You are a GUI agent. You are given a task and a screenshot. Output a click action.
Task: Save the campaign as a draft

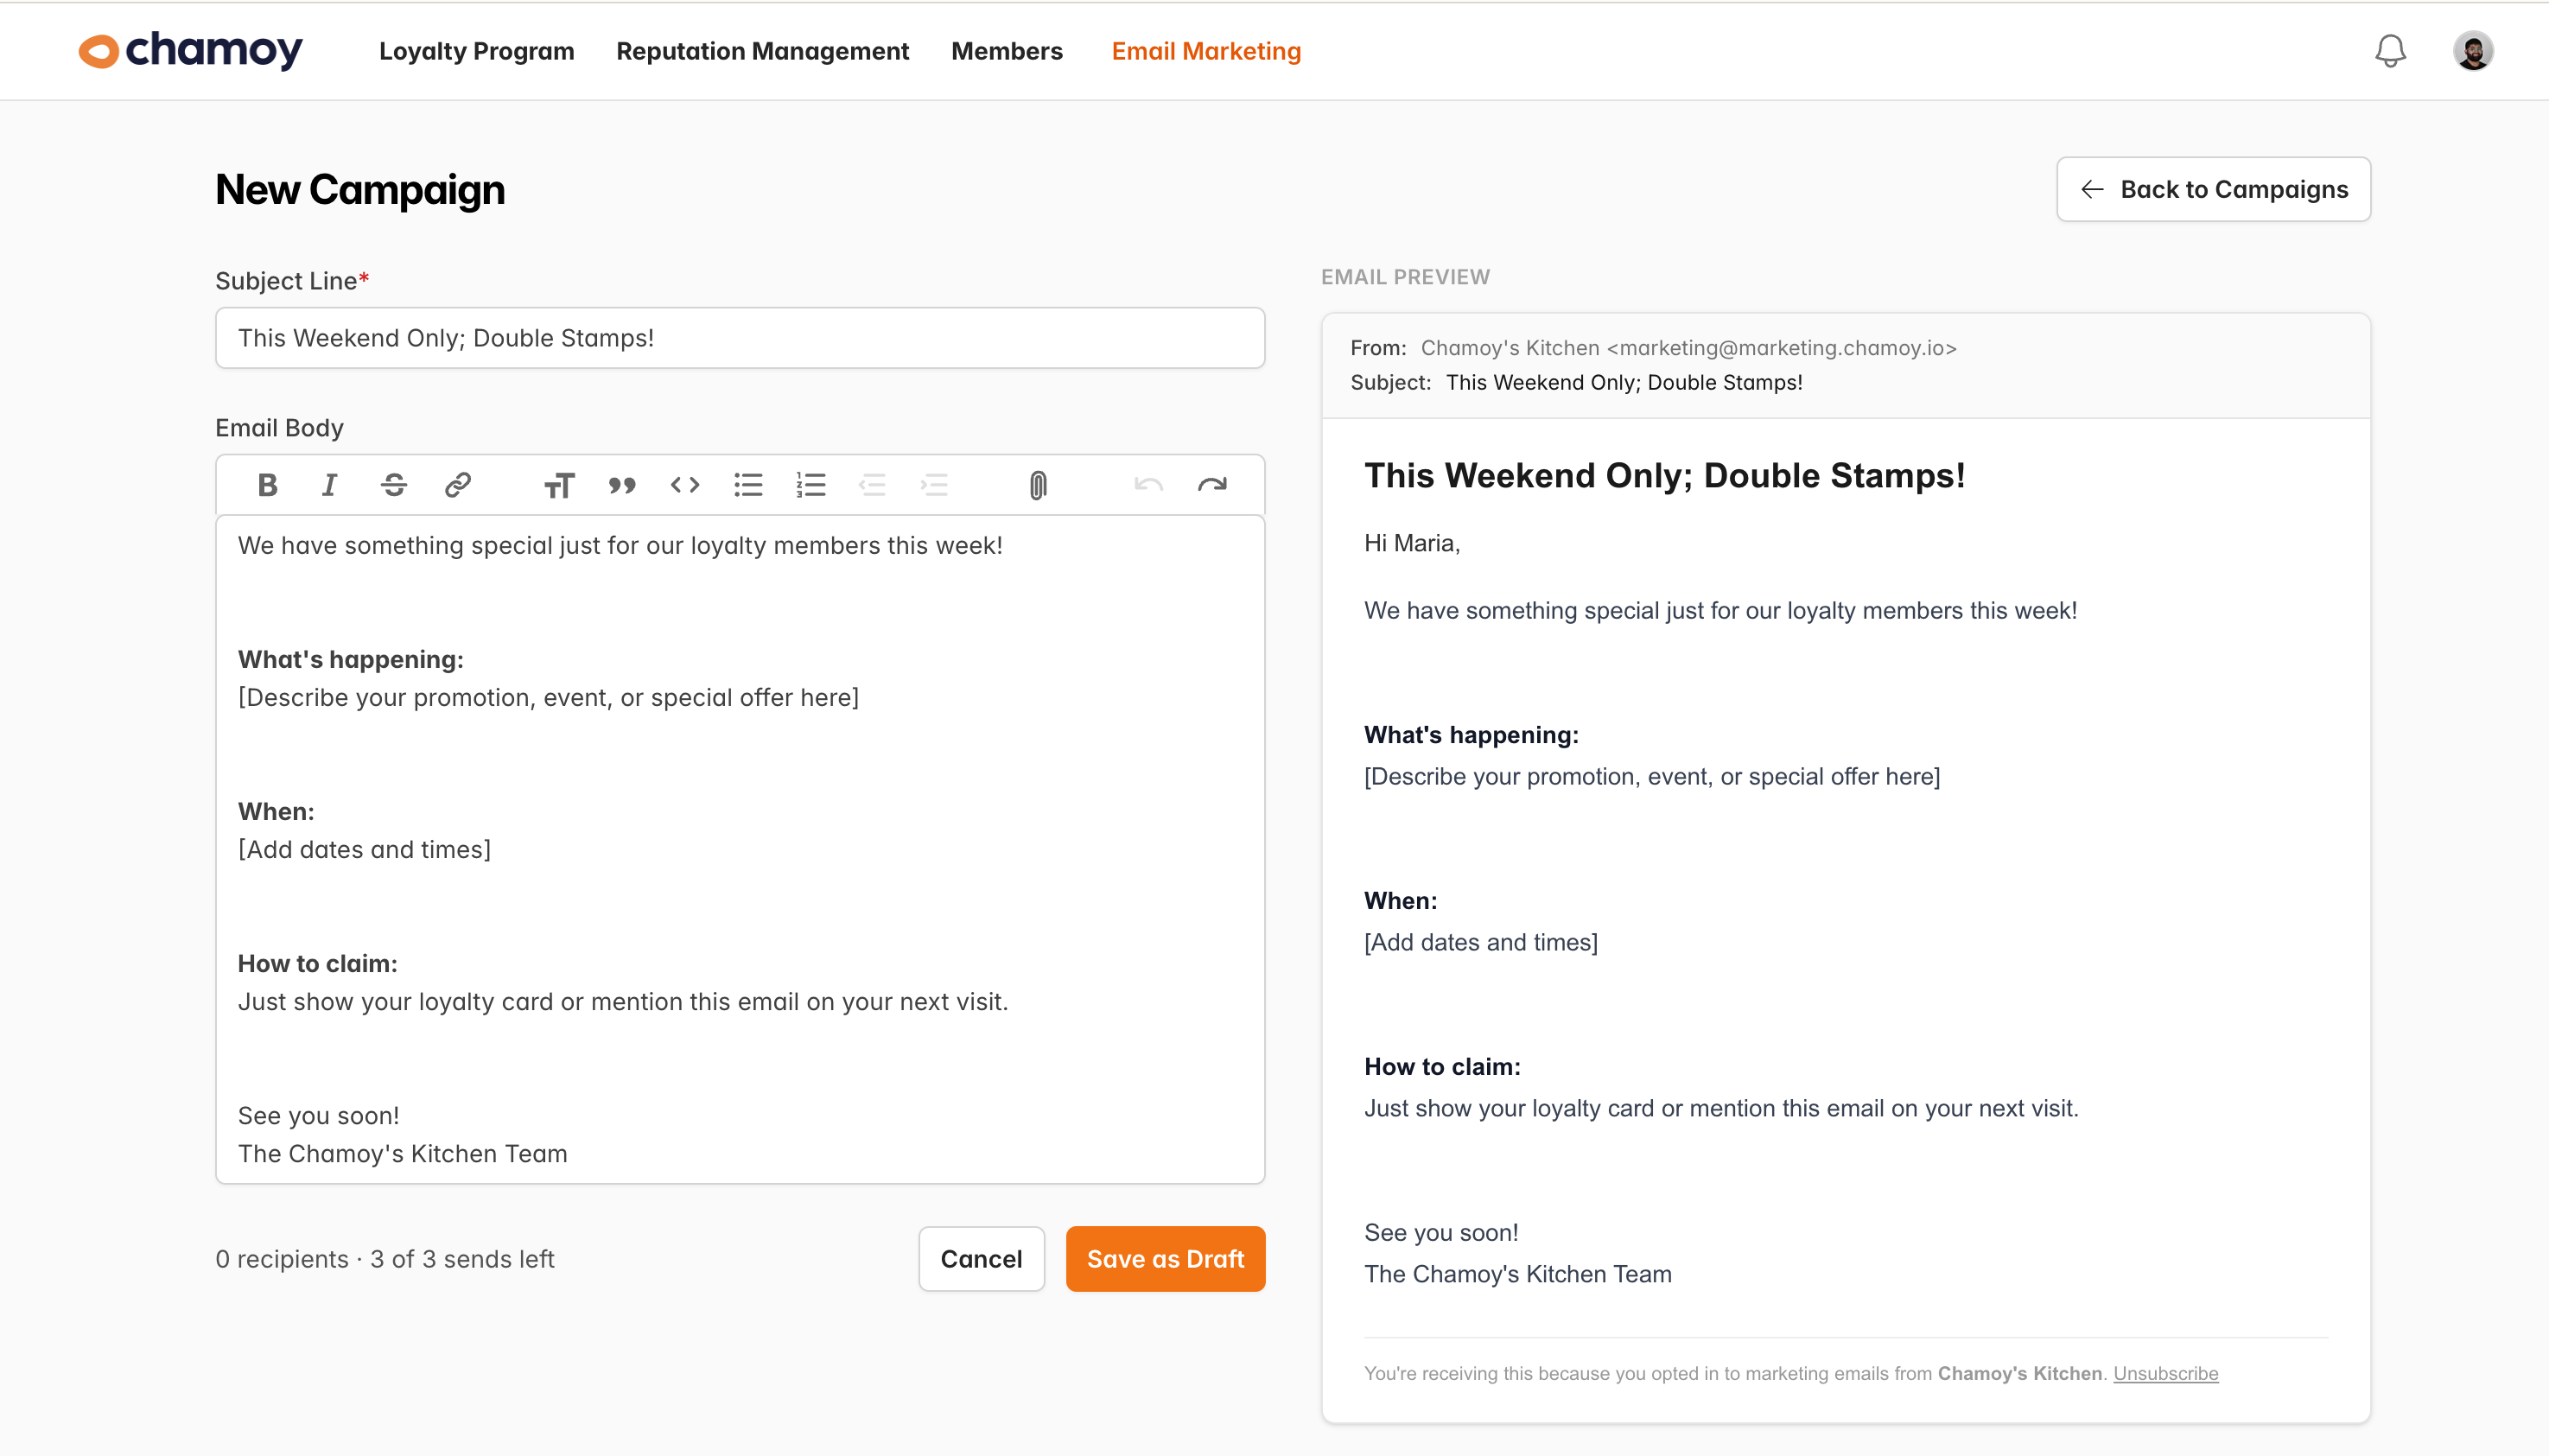point(1165,1258)
